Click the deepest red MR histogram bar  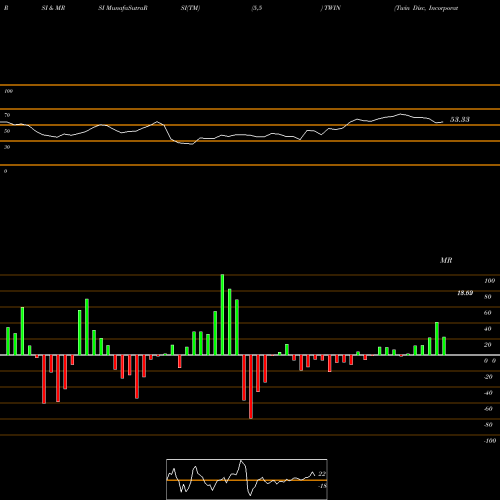coord(251,387)
